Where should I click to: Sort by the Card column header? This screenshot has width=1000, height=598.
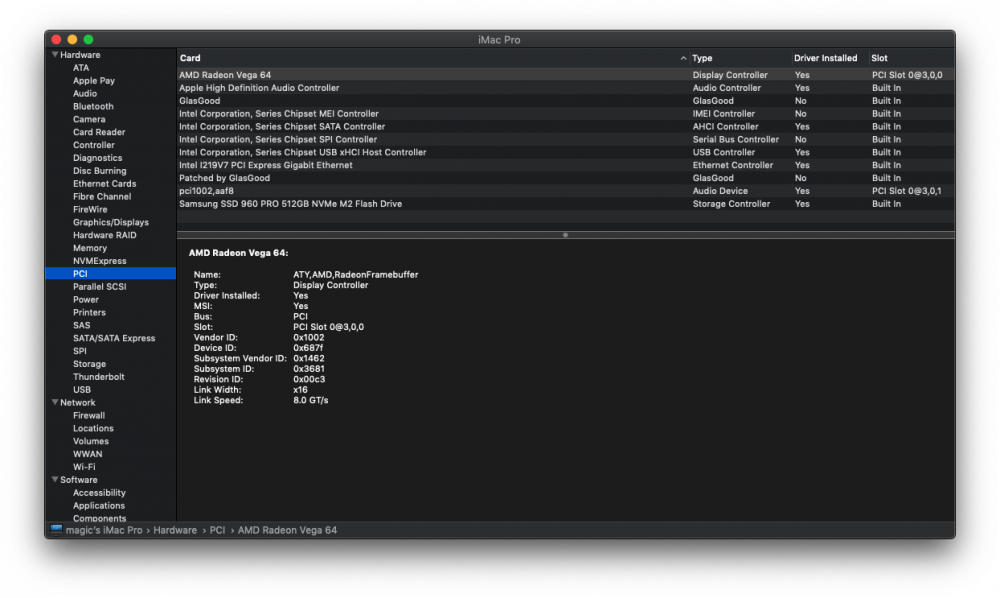190,58
